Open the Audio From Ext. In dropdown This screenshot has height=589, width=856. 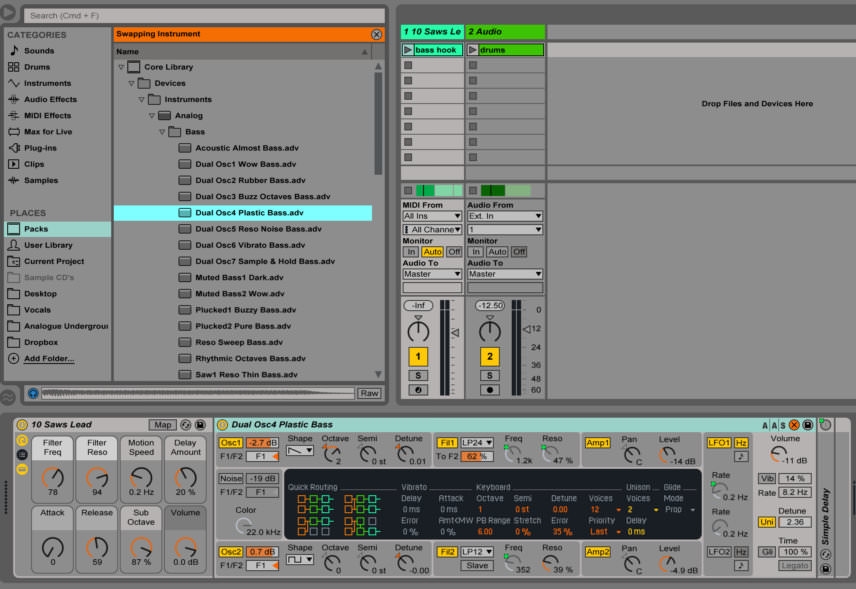click(x=504, y=216)
